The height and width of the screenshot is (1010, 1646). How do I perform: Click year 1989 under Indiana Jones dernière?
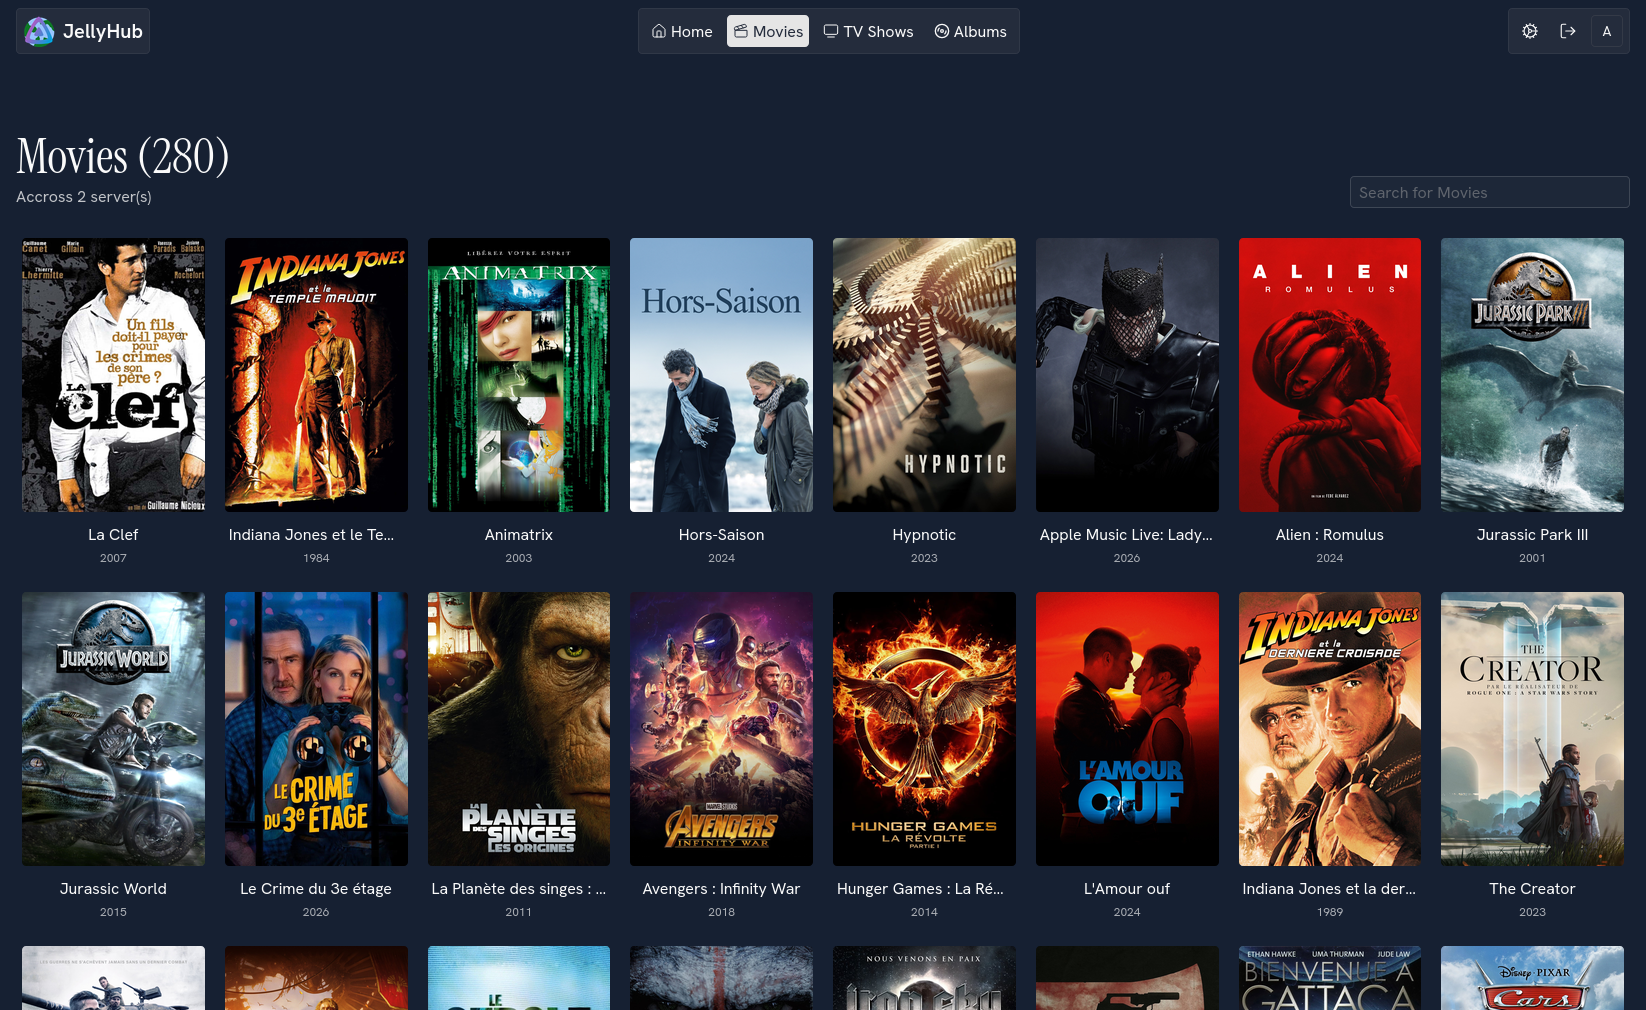tap(1330, 912)
